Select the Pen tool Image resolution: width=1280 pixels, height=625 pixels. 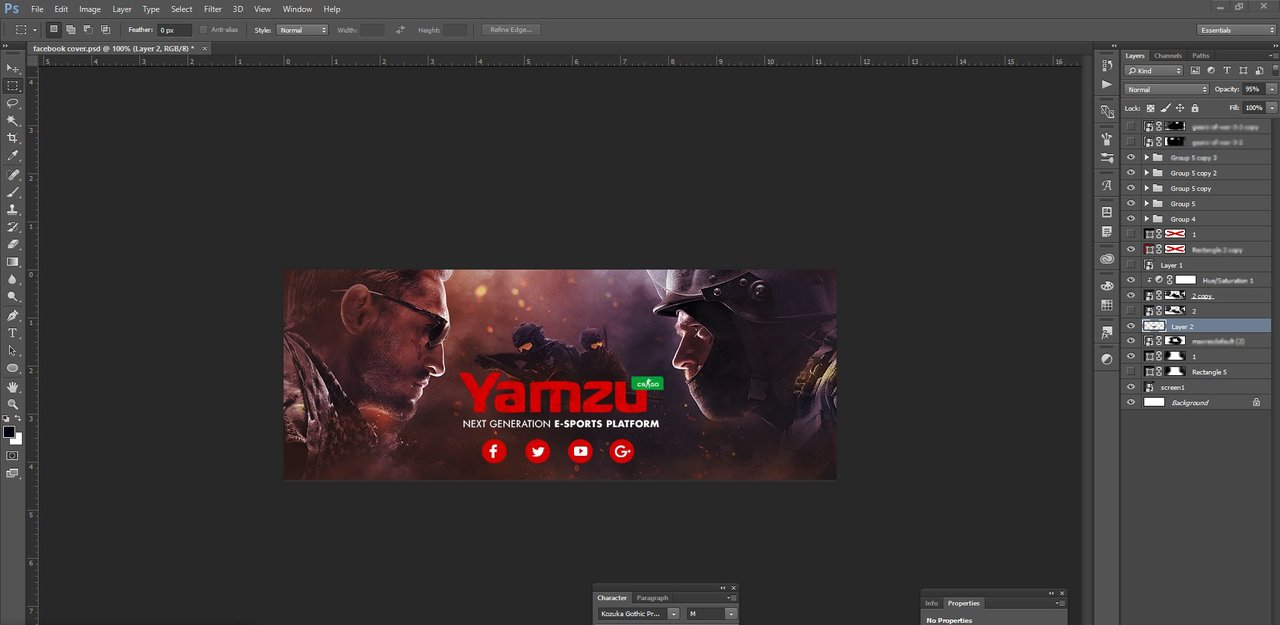coord(13,315)
